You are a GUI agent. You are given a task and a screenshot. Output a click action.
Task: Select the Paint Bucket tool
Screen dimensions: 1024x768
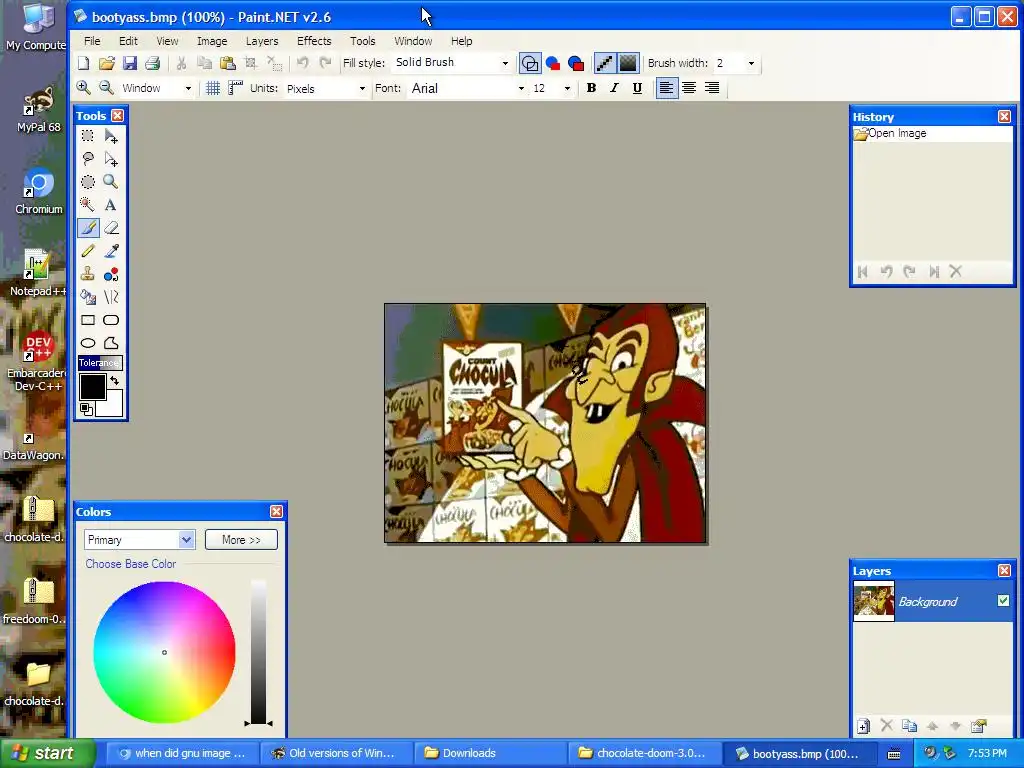(x=88, y=297)
